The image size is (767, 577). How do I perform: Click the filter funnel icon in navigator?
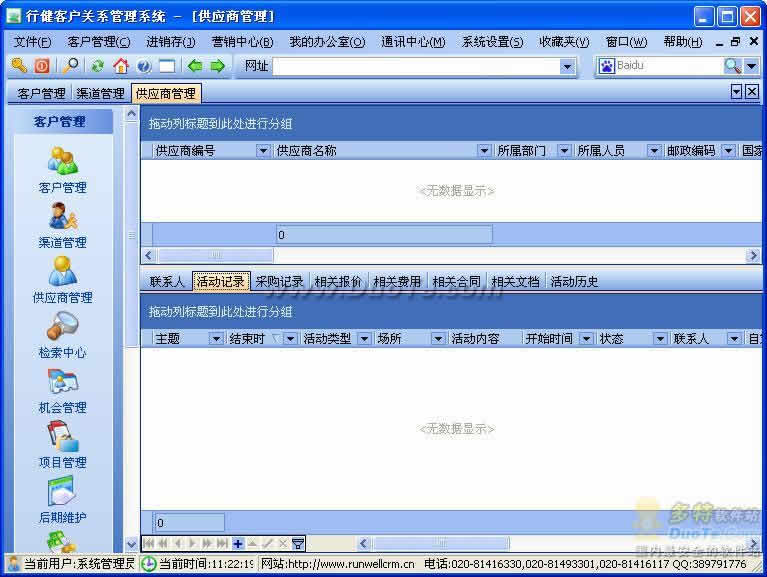pyautogui.click(x=297, y=543)
